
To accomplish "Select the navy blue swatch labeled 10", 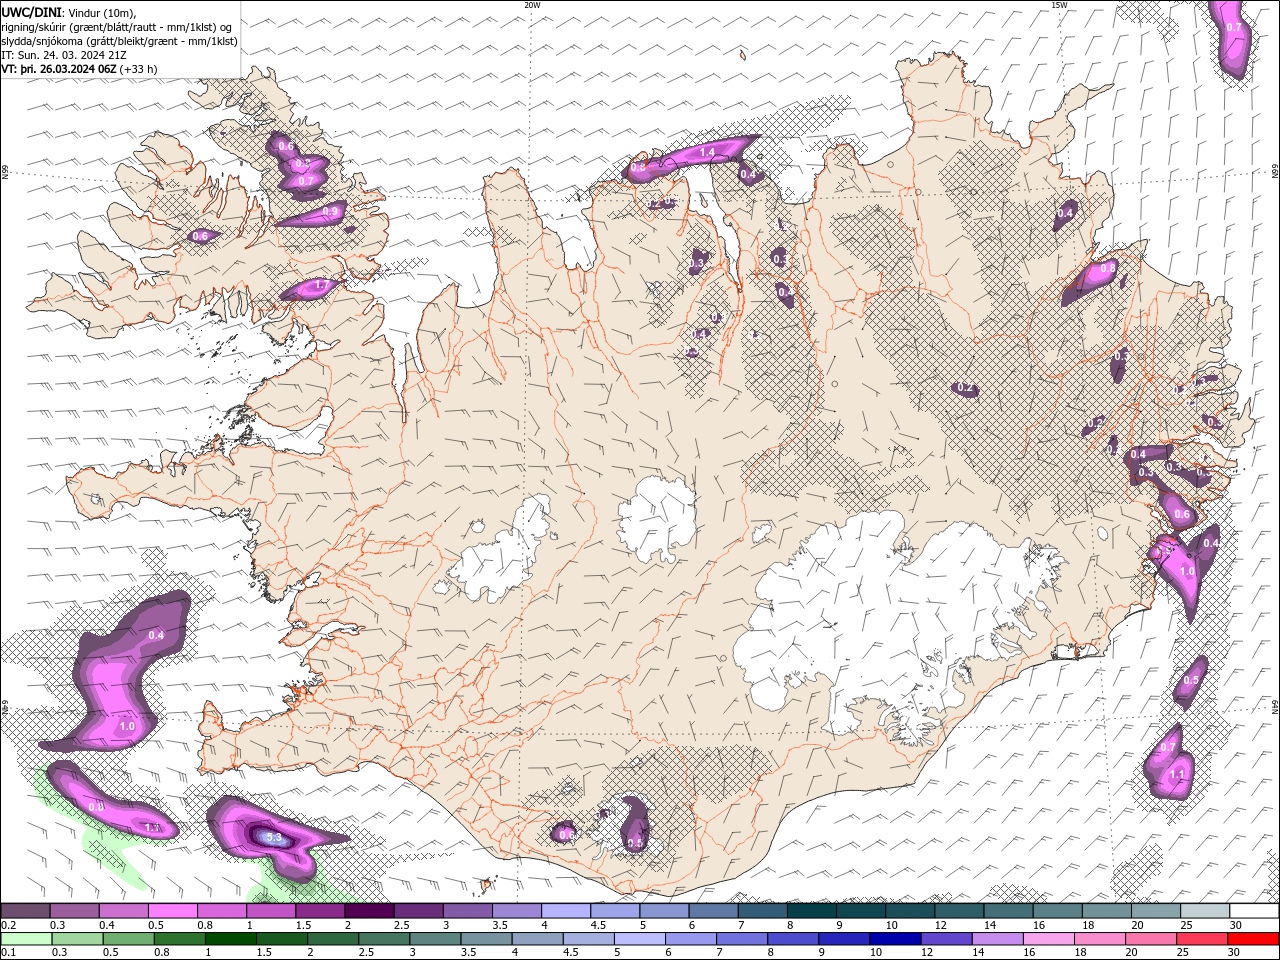I will [x=895, y=938].
